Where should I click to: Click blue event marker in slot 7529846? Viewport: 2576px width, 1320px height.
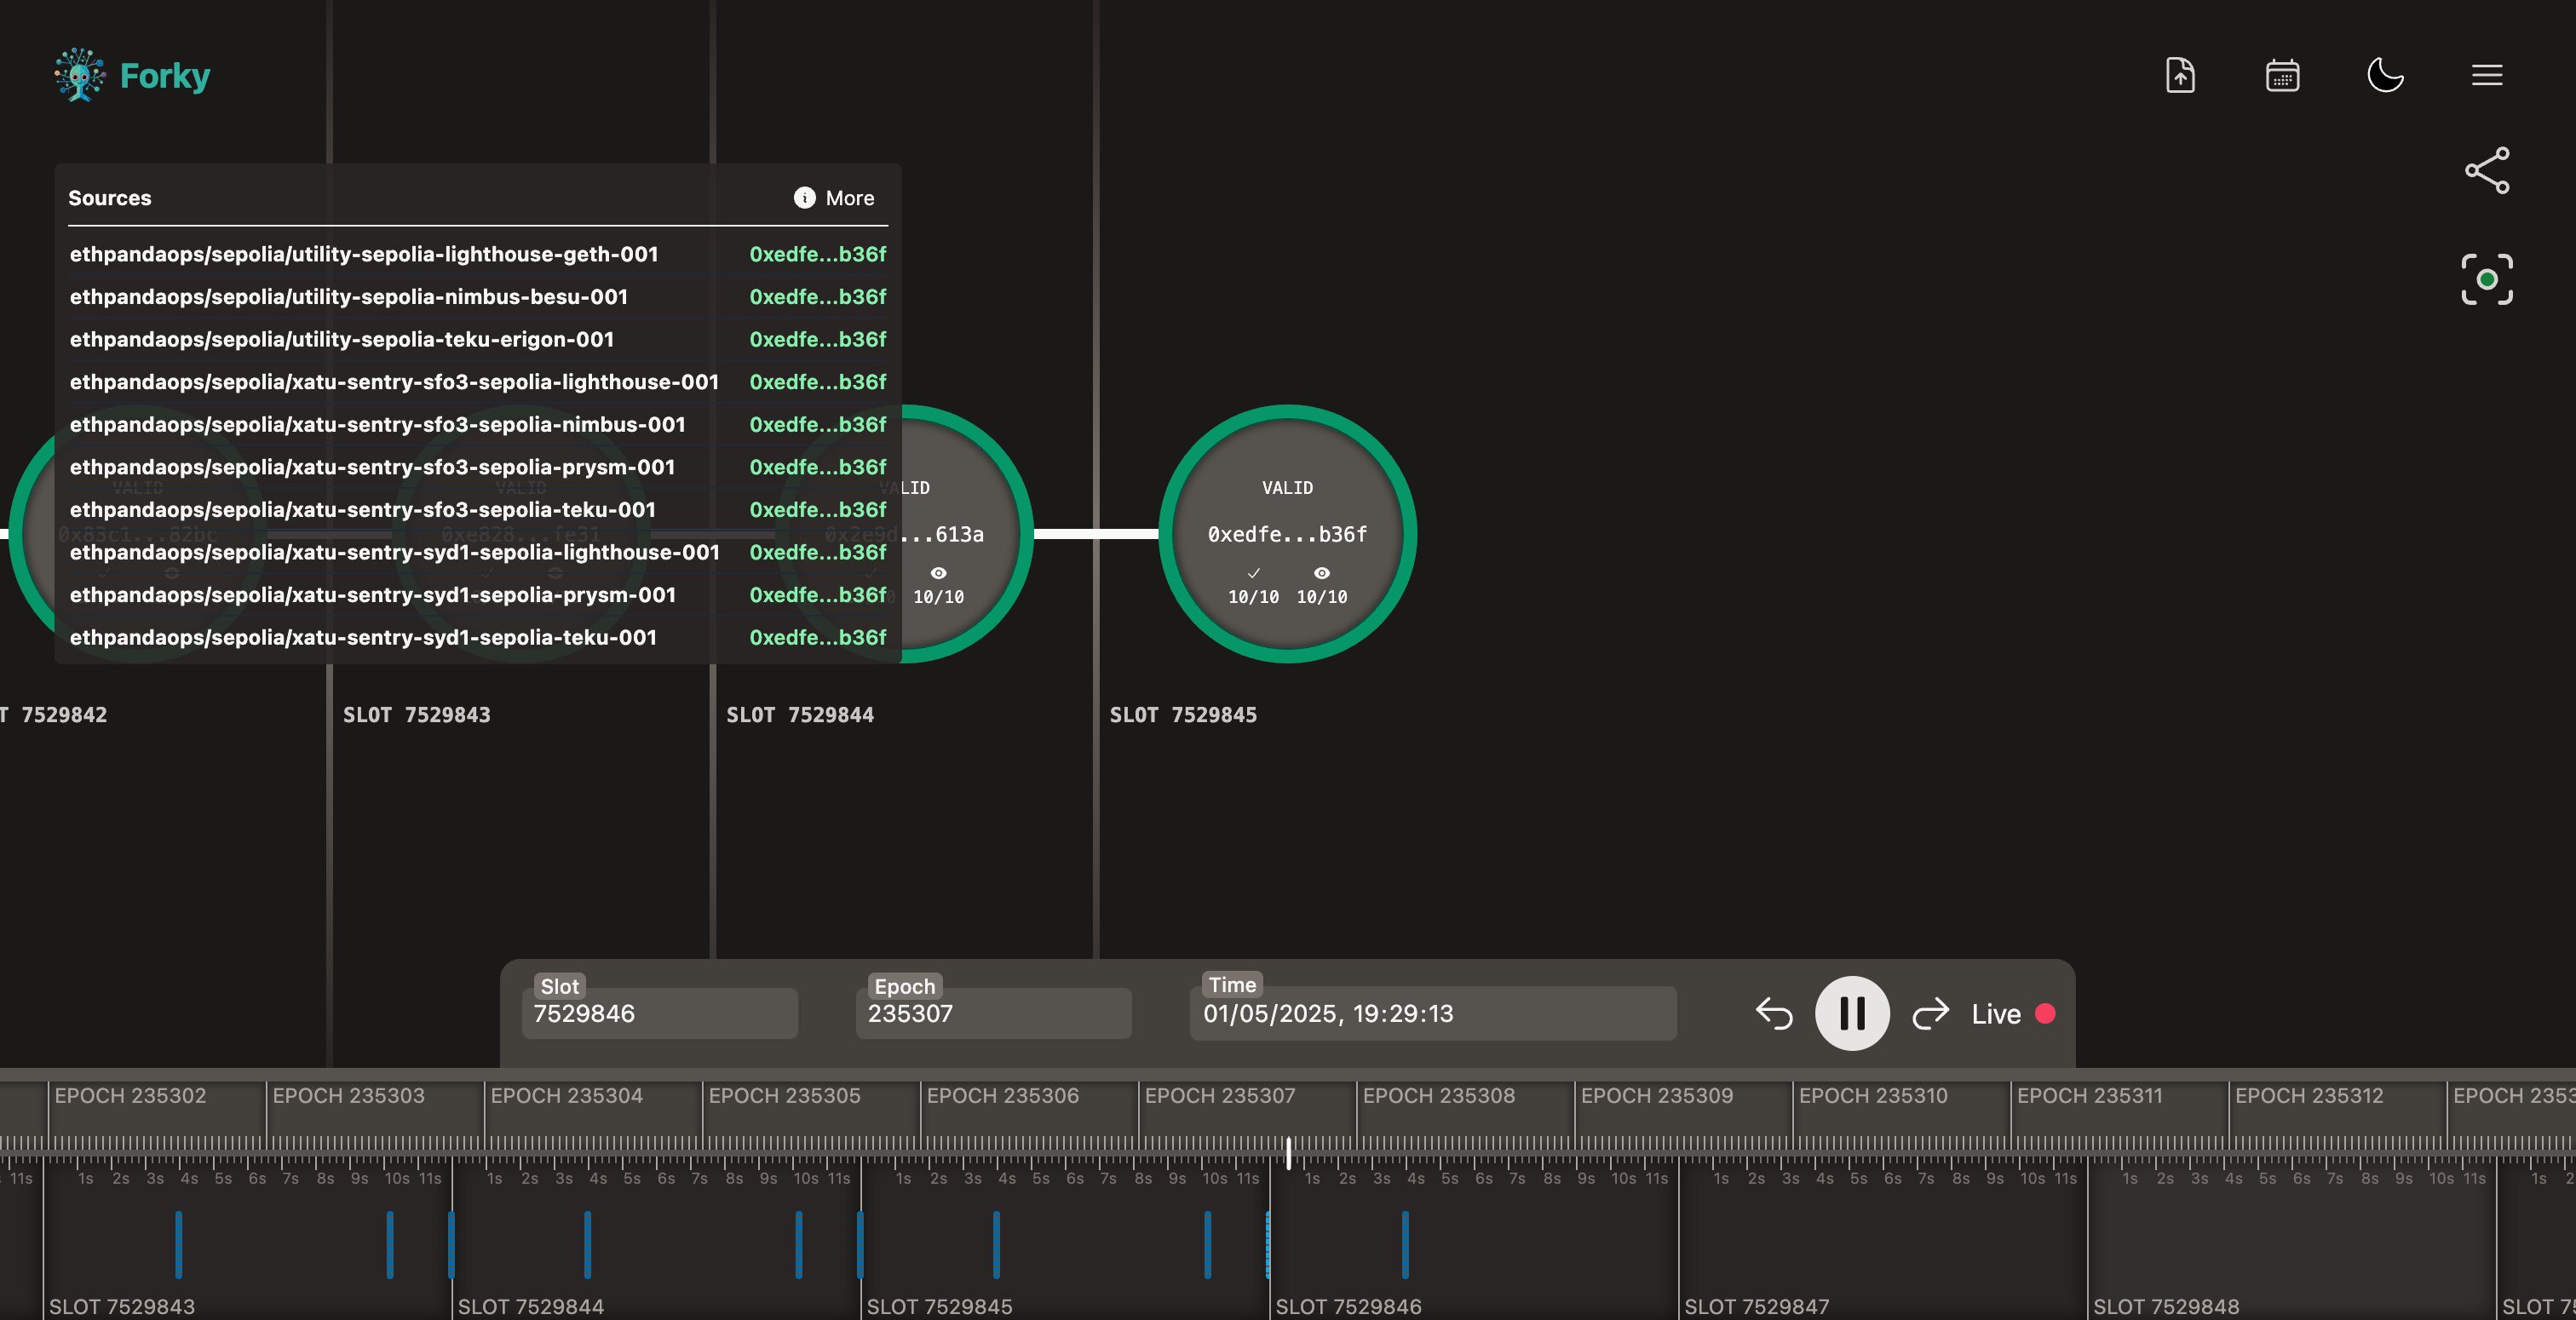tap(1405, 1244)
